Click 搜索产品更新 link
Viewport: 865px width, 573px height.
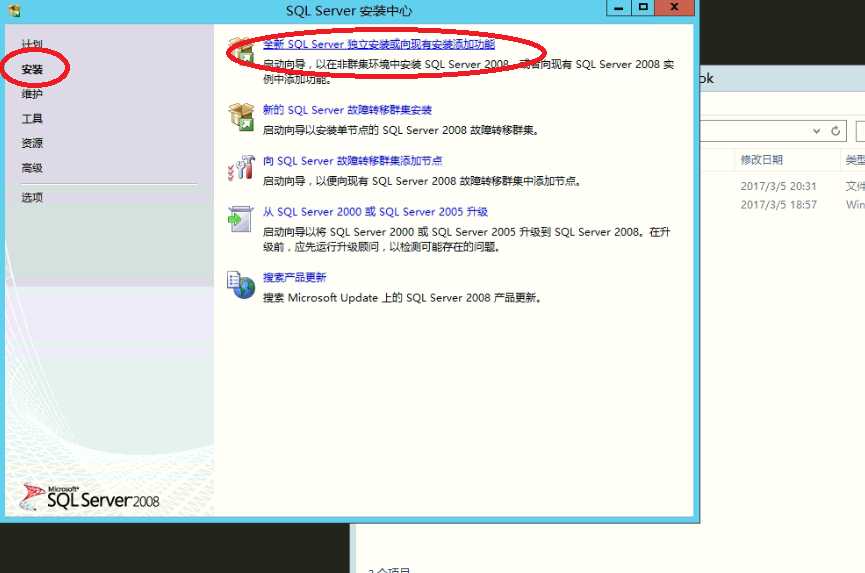tap(294, 277)
